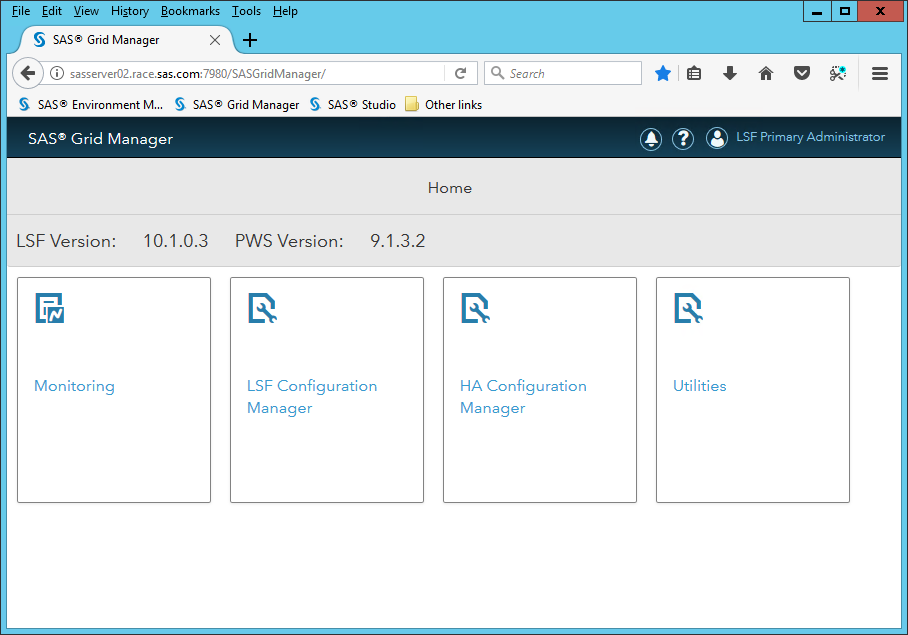Open the help question mark icon
Screen dimensions: 908x635
(x=683, y=139)
